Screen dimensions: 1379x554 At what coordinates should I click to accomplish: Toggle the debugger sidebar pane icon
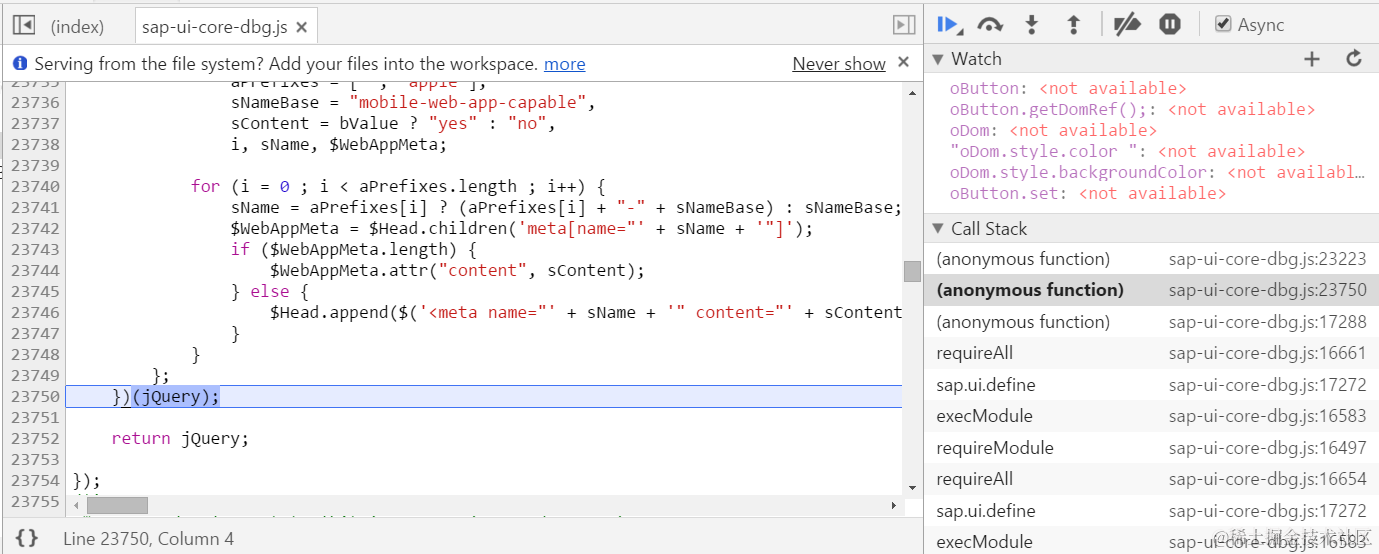[x=904, y=25]
